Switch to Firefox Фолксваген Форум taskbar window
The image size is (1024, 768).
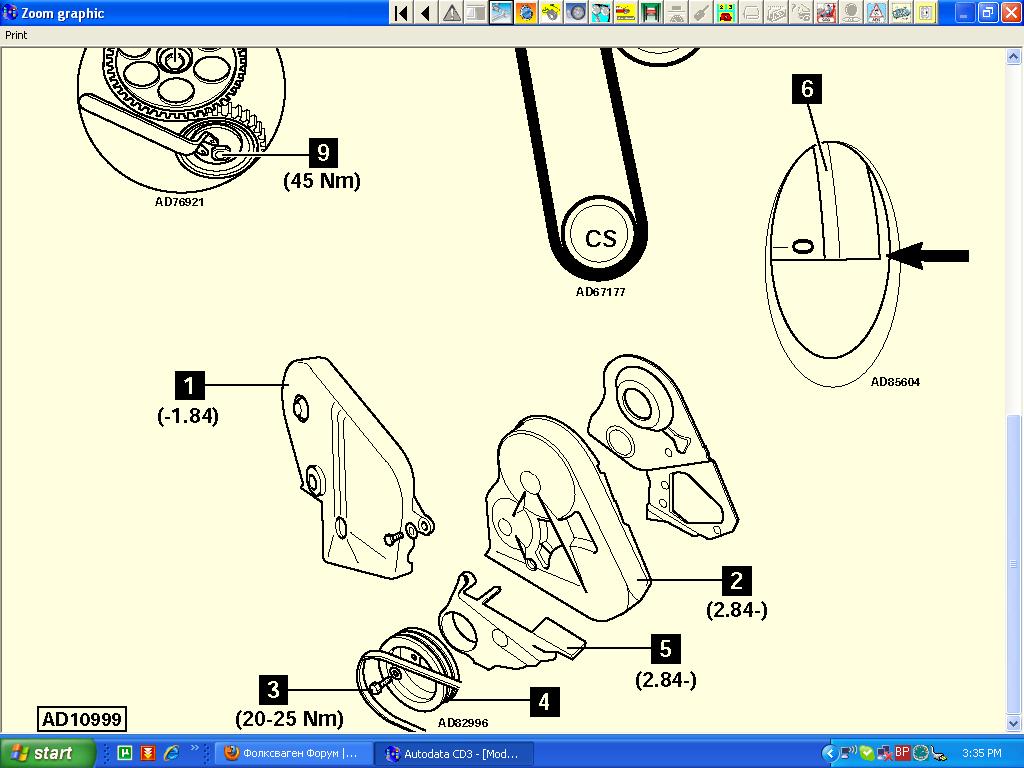pyautogui.click(x=292, y=753)
